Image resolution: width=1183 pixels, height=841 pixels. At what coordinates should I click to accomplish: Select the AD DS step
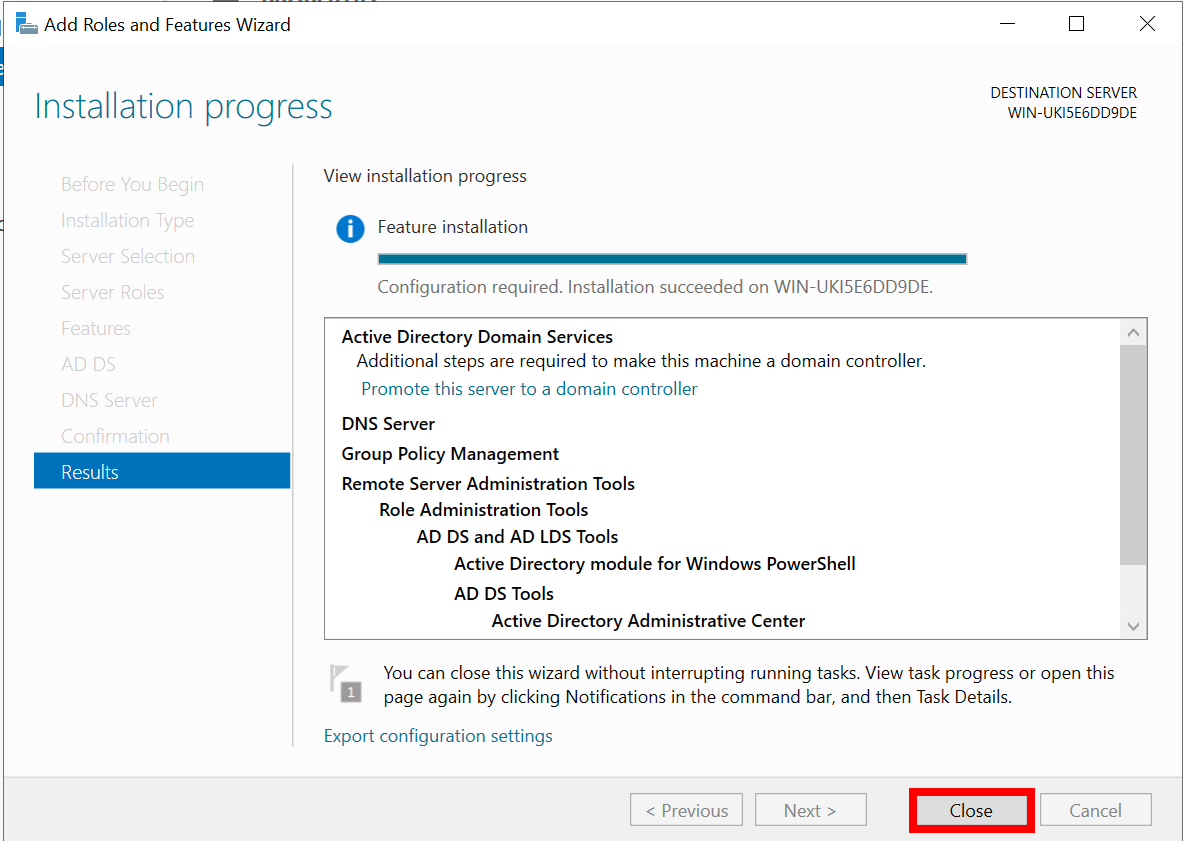point(88,364)
